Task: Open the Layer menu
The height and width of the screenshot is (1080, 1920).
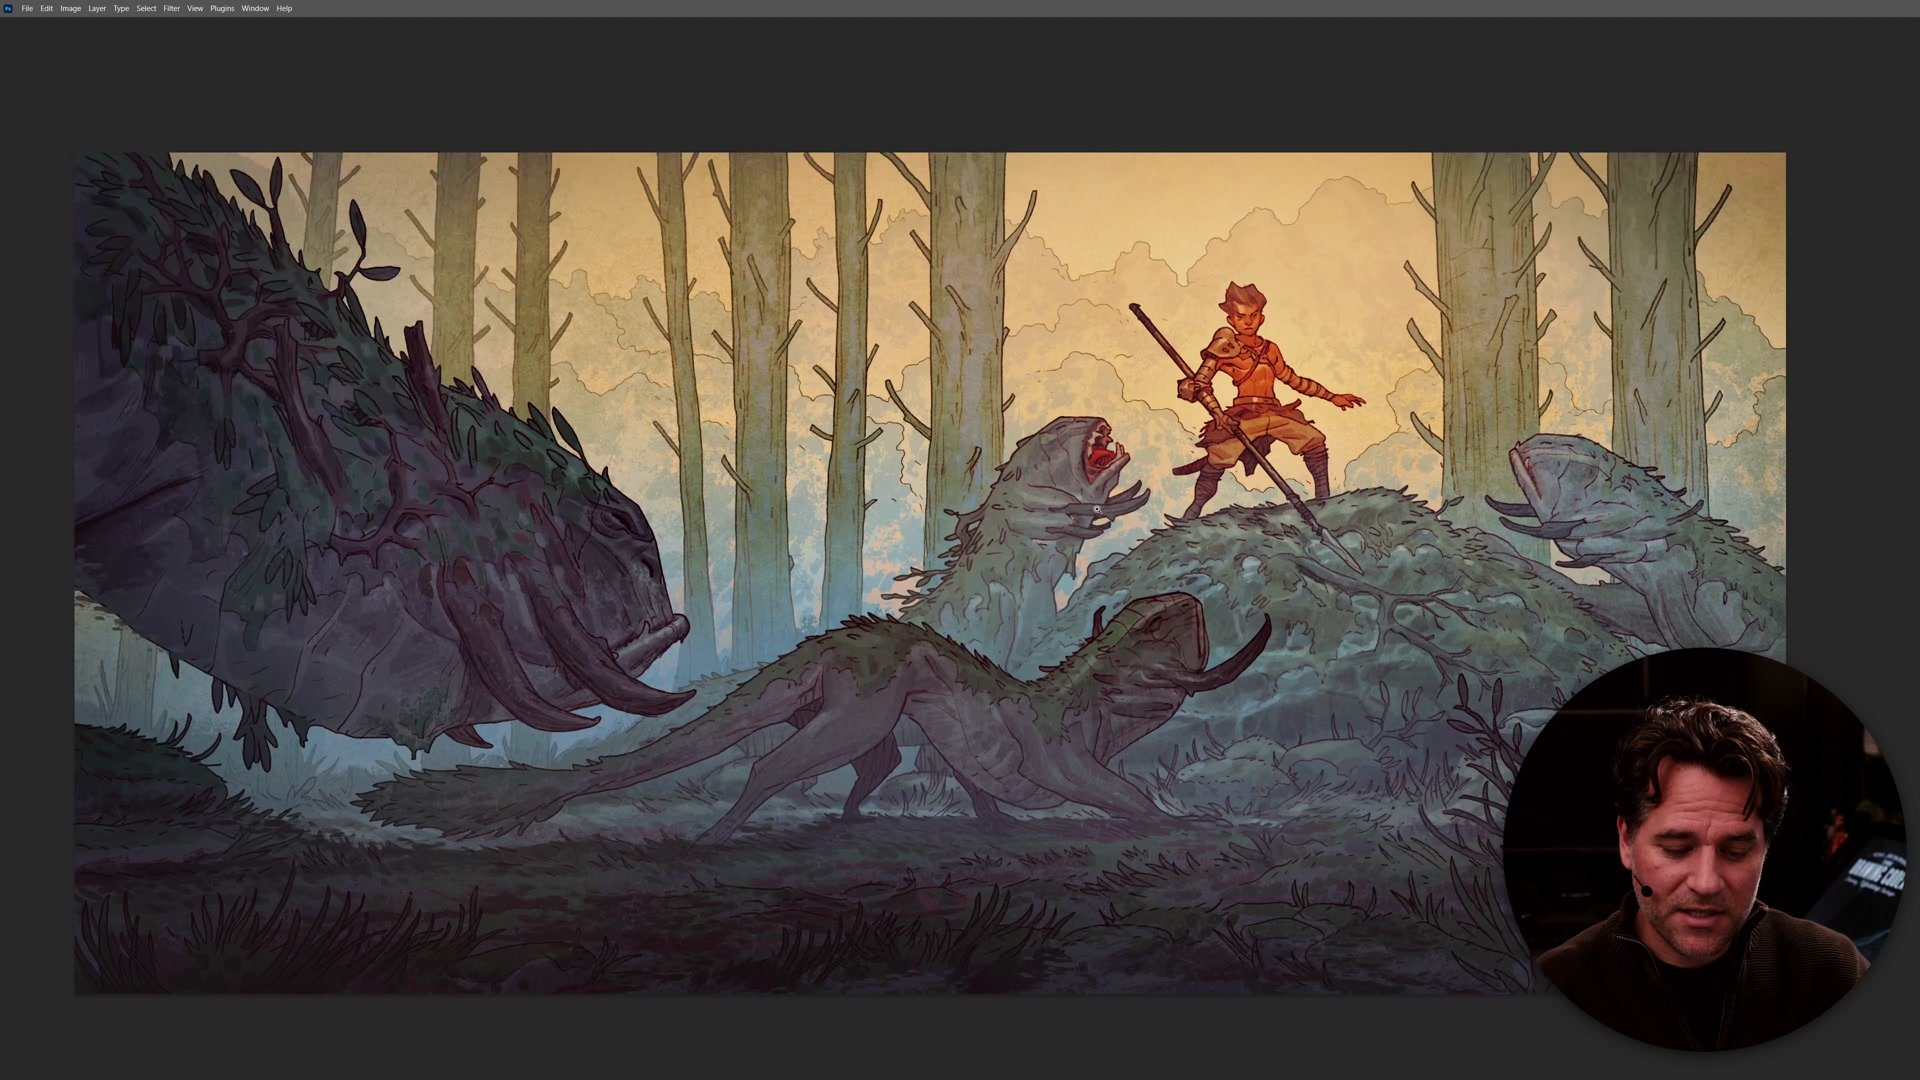Action: coord(97,8)
